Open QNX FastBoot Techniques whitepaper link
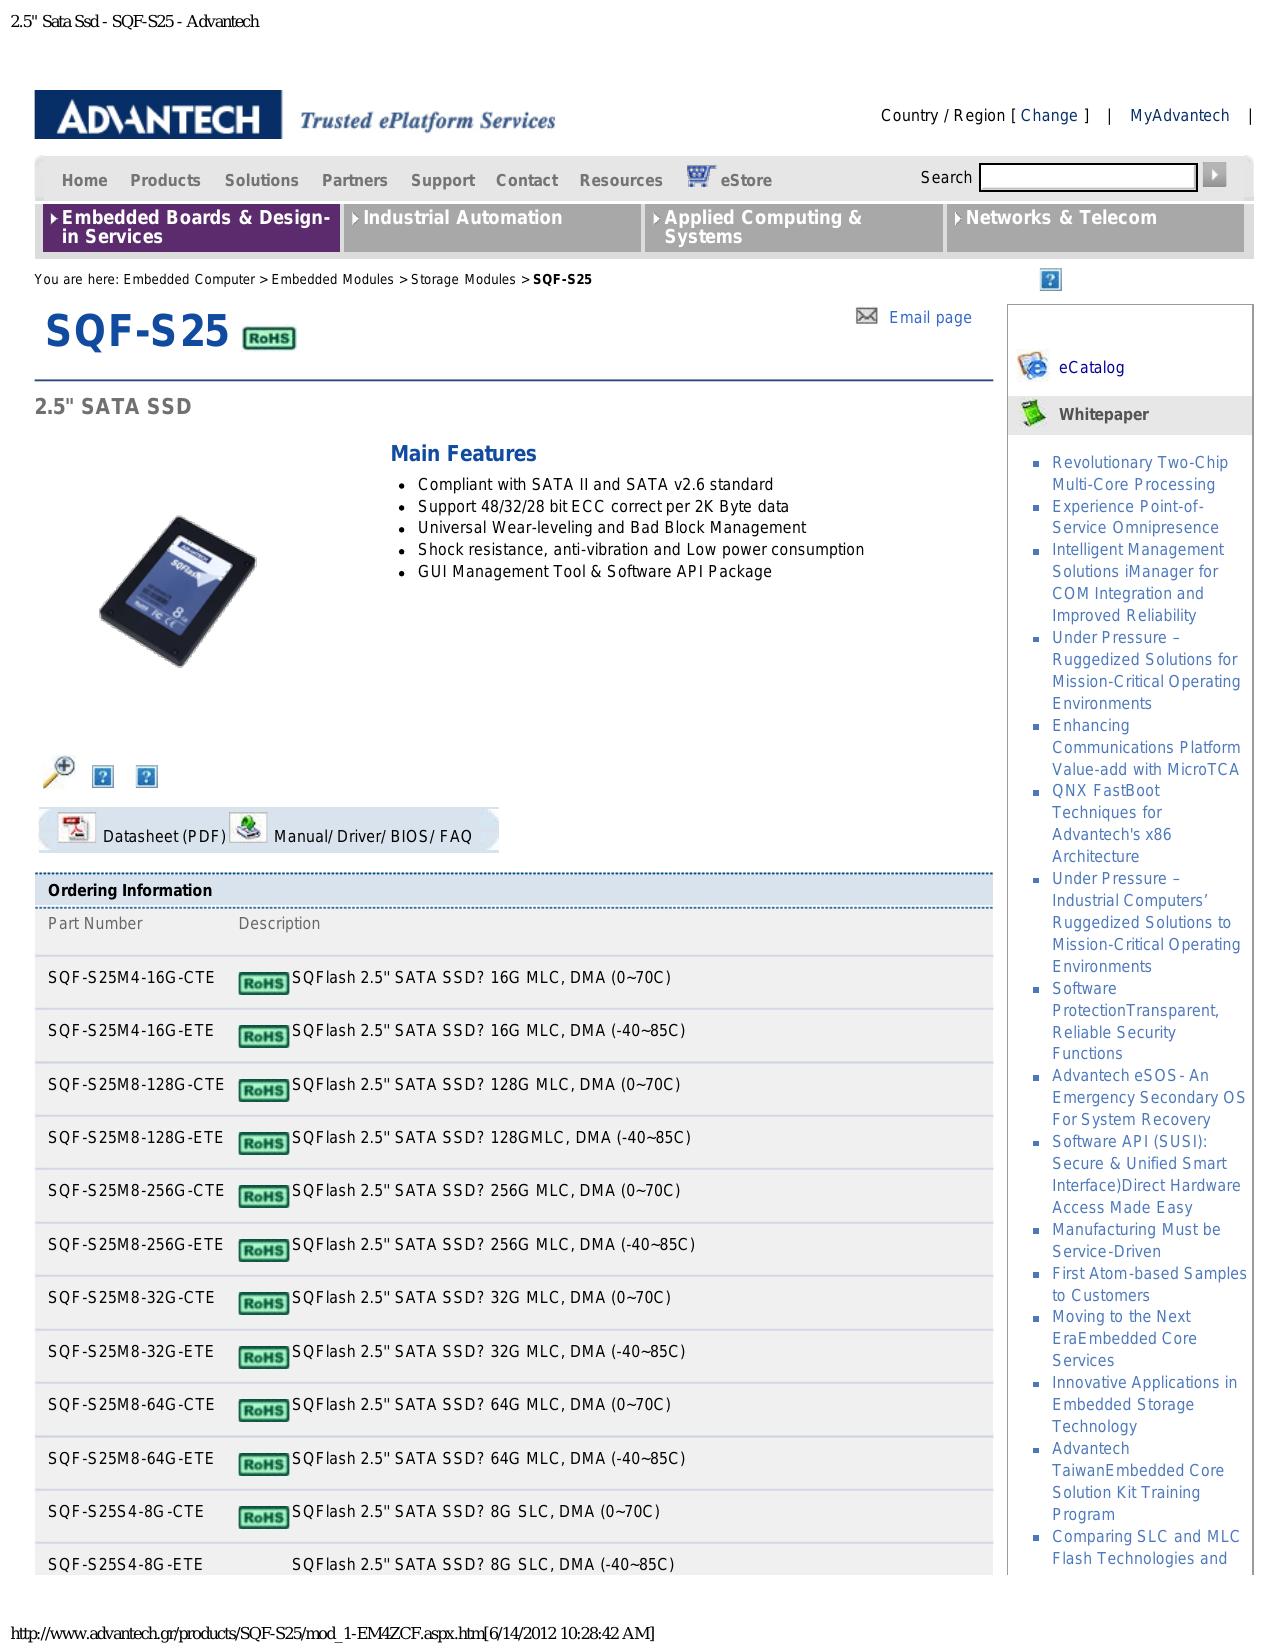 [1111, 823]
